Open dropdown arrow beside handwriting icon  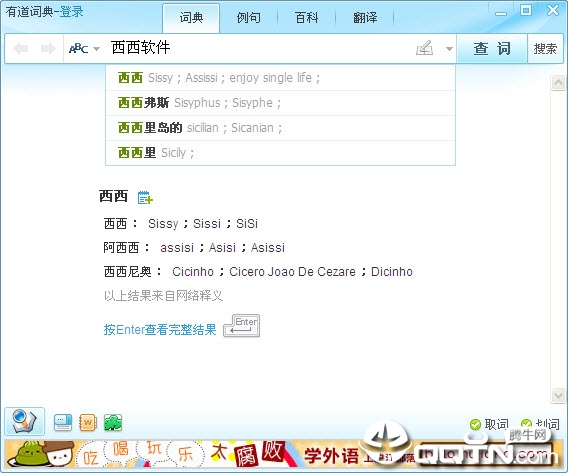coord(449,49)
